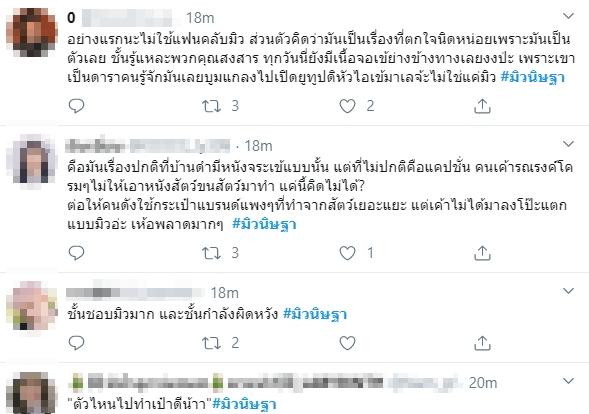589x414 pixels.
Task: Like the third tweet with no likes
Action: (x=347, y=343)
